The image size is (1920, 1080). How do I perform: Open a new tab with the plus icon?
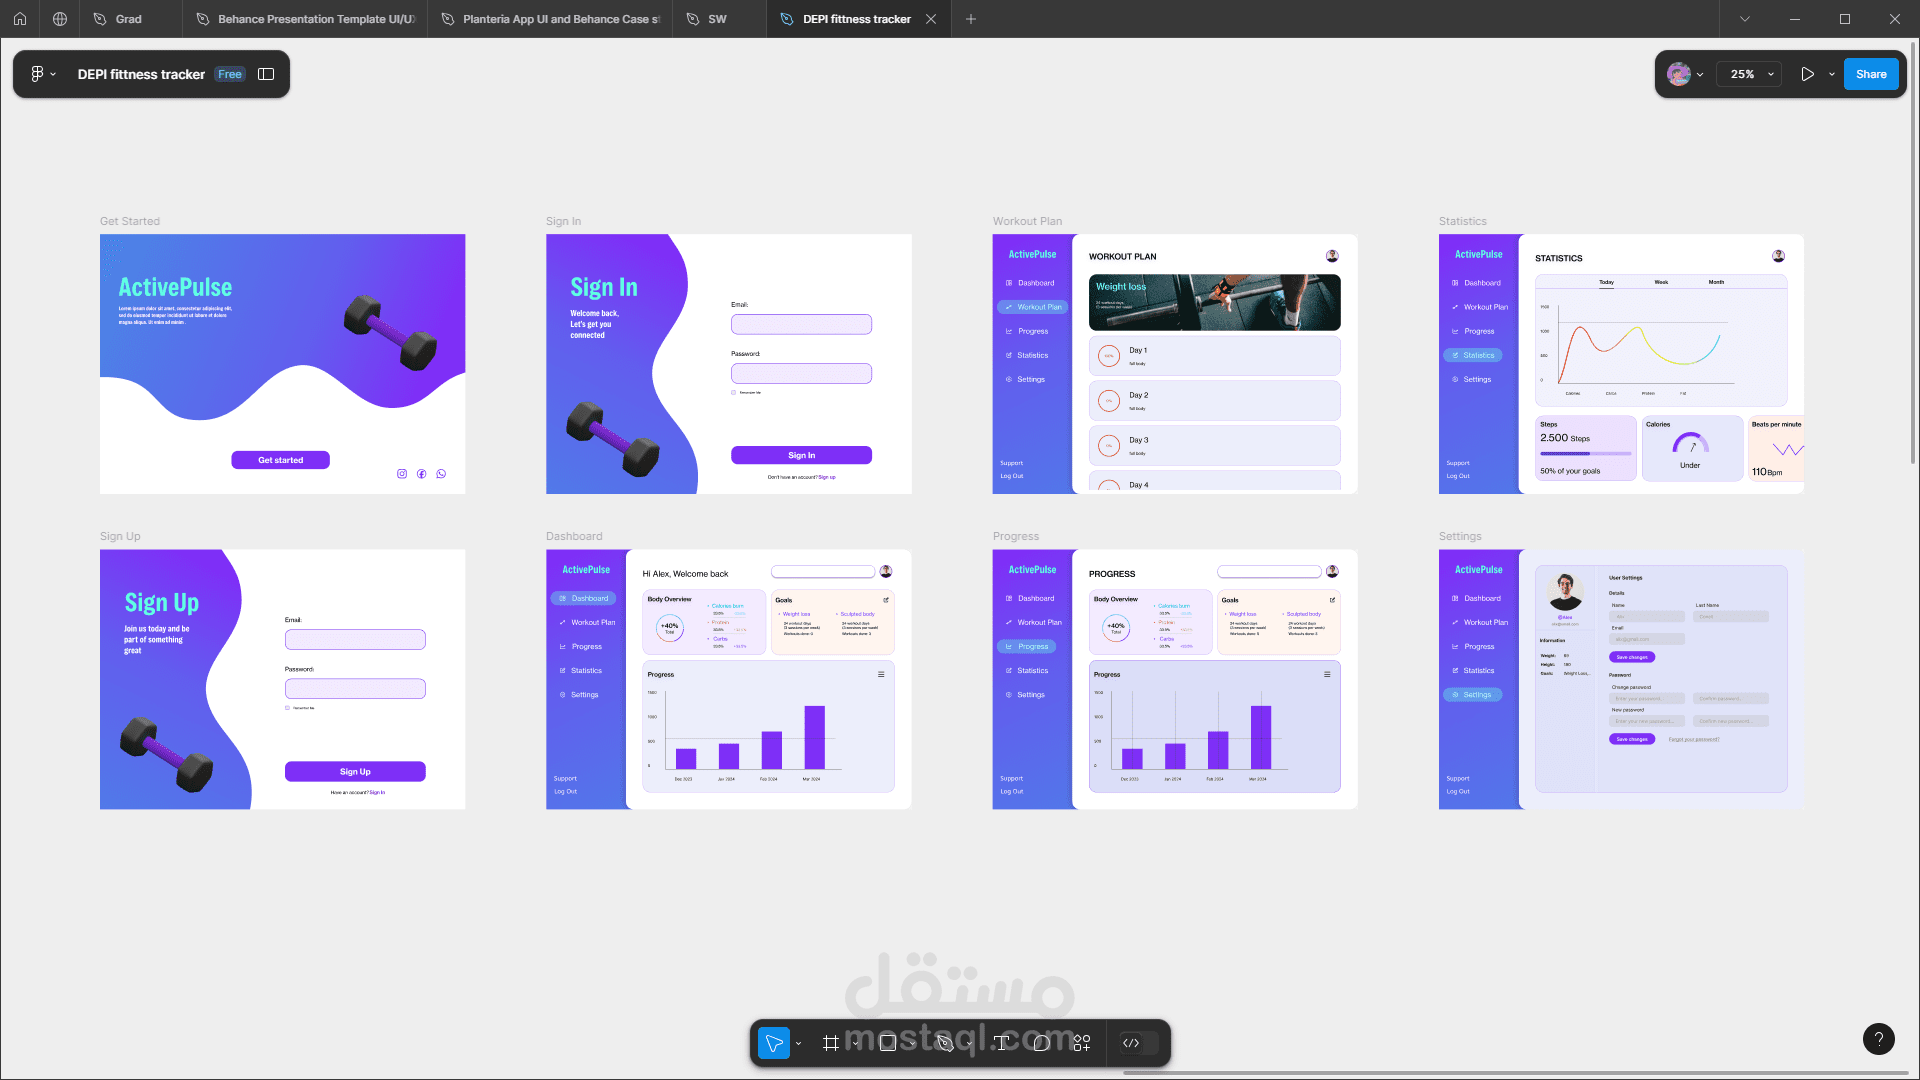970,19
